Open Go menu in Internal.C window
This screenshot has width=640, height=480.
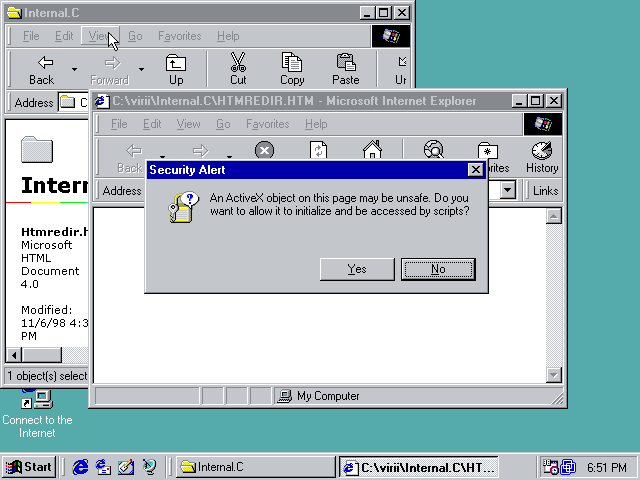pos(135,36)
